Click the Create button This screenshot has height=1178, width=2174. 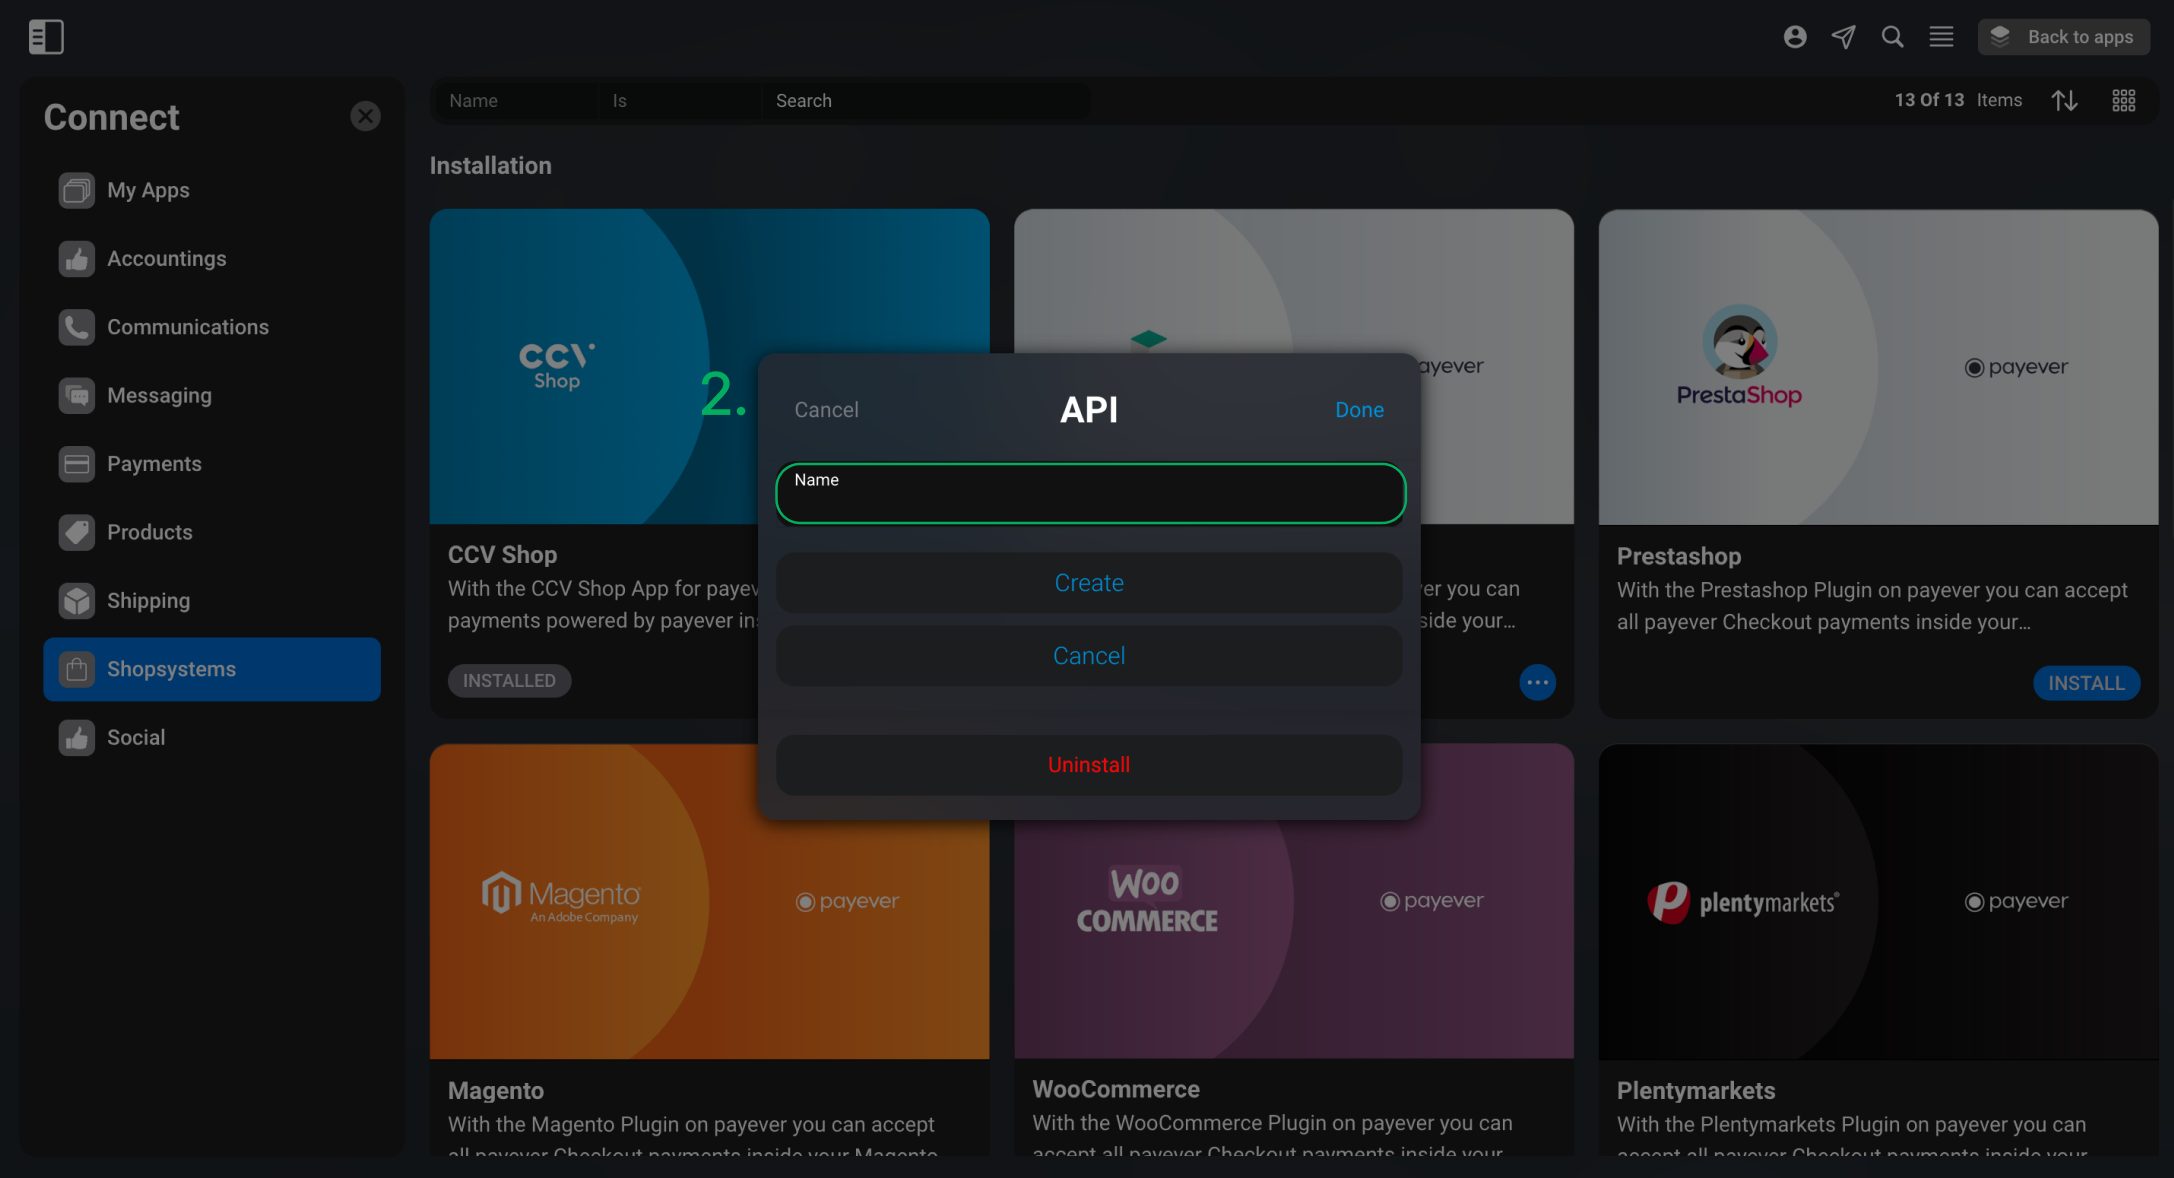[1089, 583]
